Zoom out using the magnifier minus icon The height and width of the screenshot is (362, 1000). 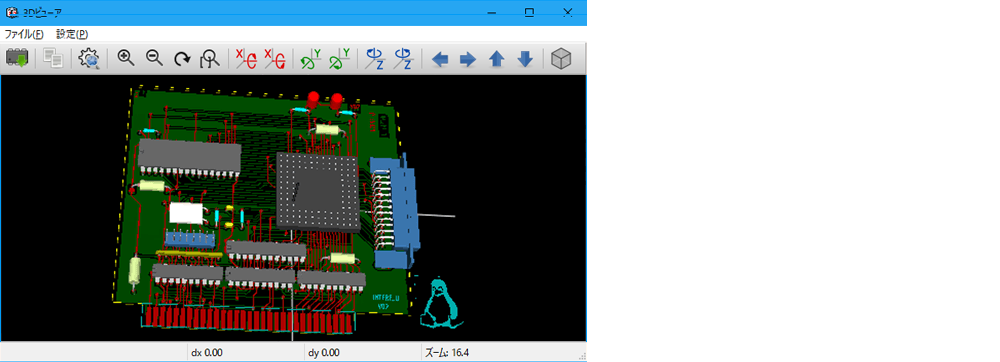point(154,59)
